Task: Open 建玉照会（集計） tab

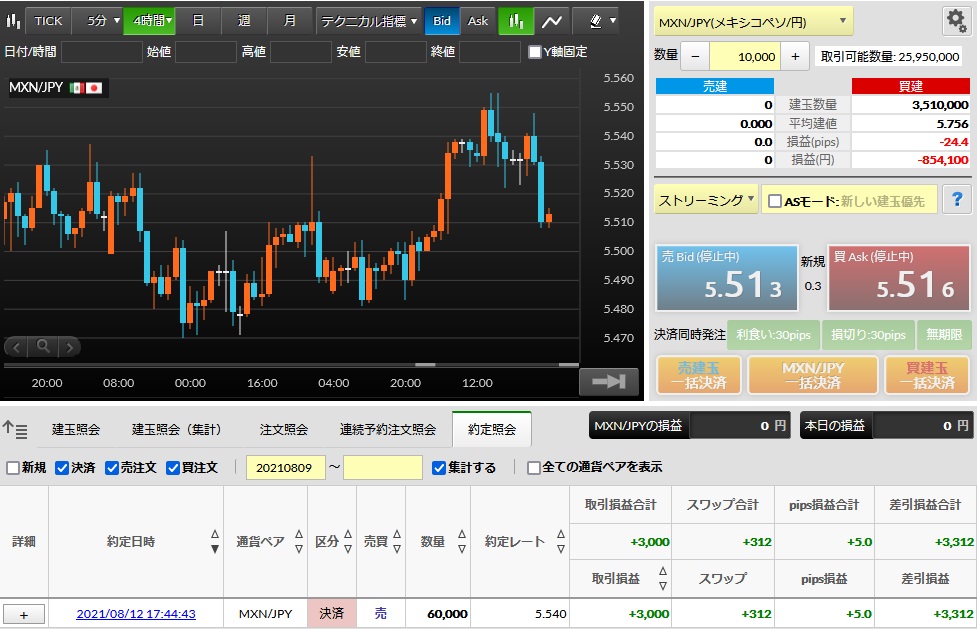Action: (177, 430)
